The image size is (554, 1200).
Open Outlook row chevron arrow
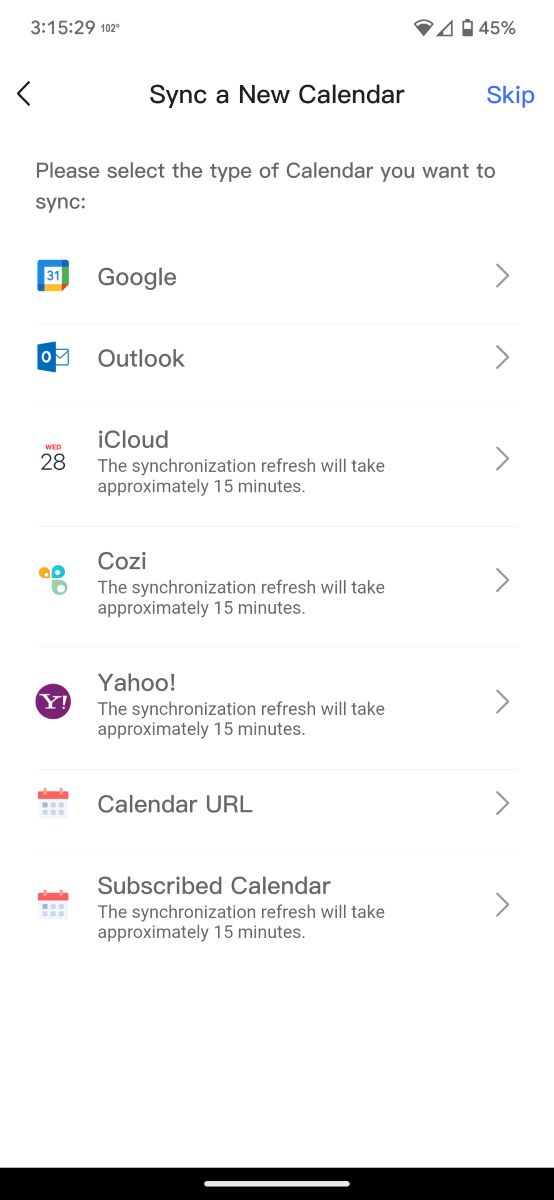[x=502, y=357]
